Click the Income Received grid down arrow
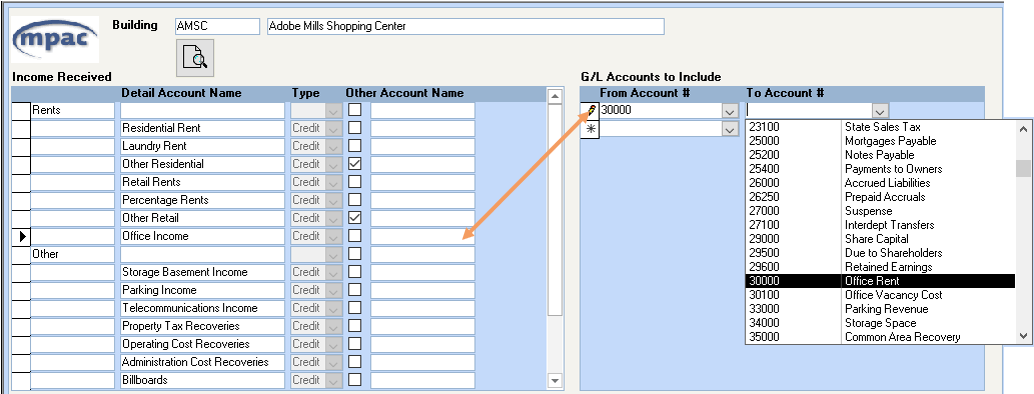 [555, 380]
